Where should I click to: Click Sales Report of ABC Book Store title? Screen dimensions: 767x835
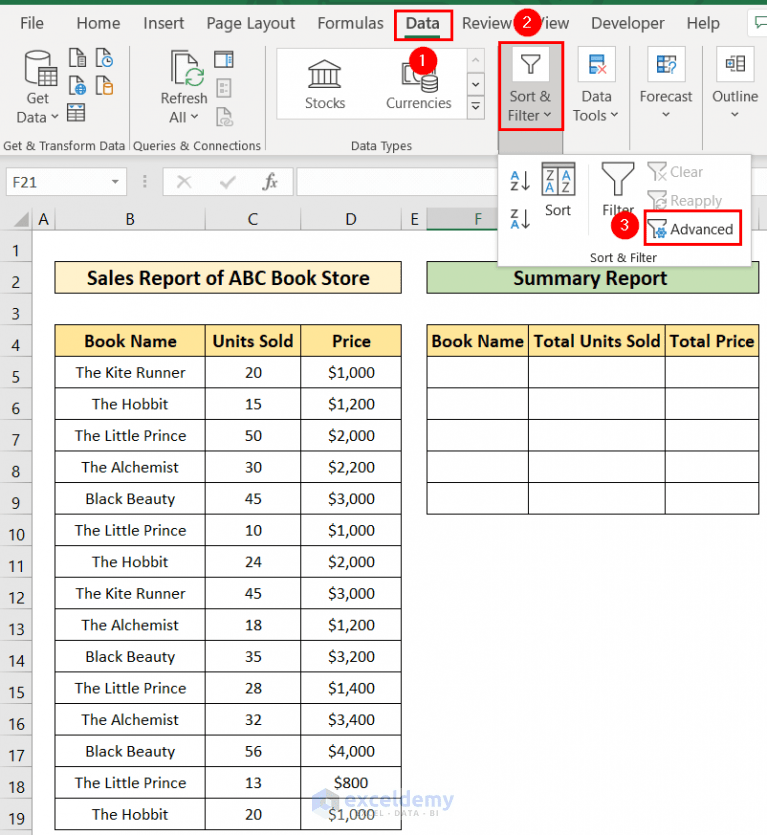pos(228,277)
